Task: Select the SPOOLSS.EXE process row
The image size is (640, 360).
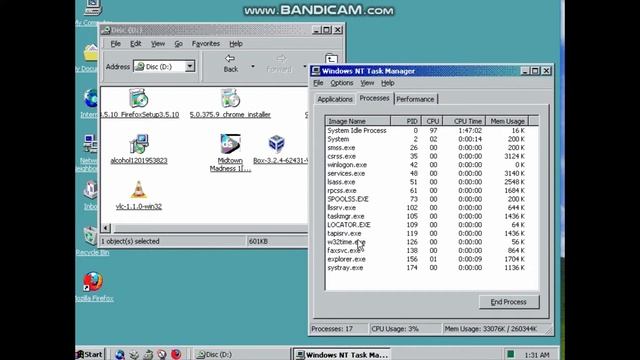Action: coord(426,199)
